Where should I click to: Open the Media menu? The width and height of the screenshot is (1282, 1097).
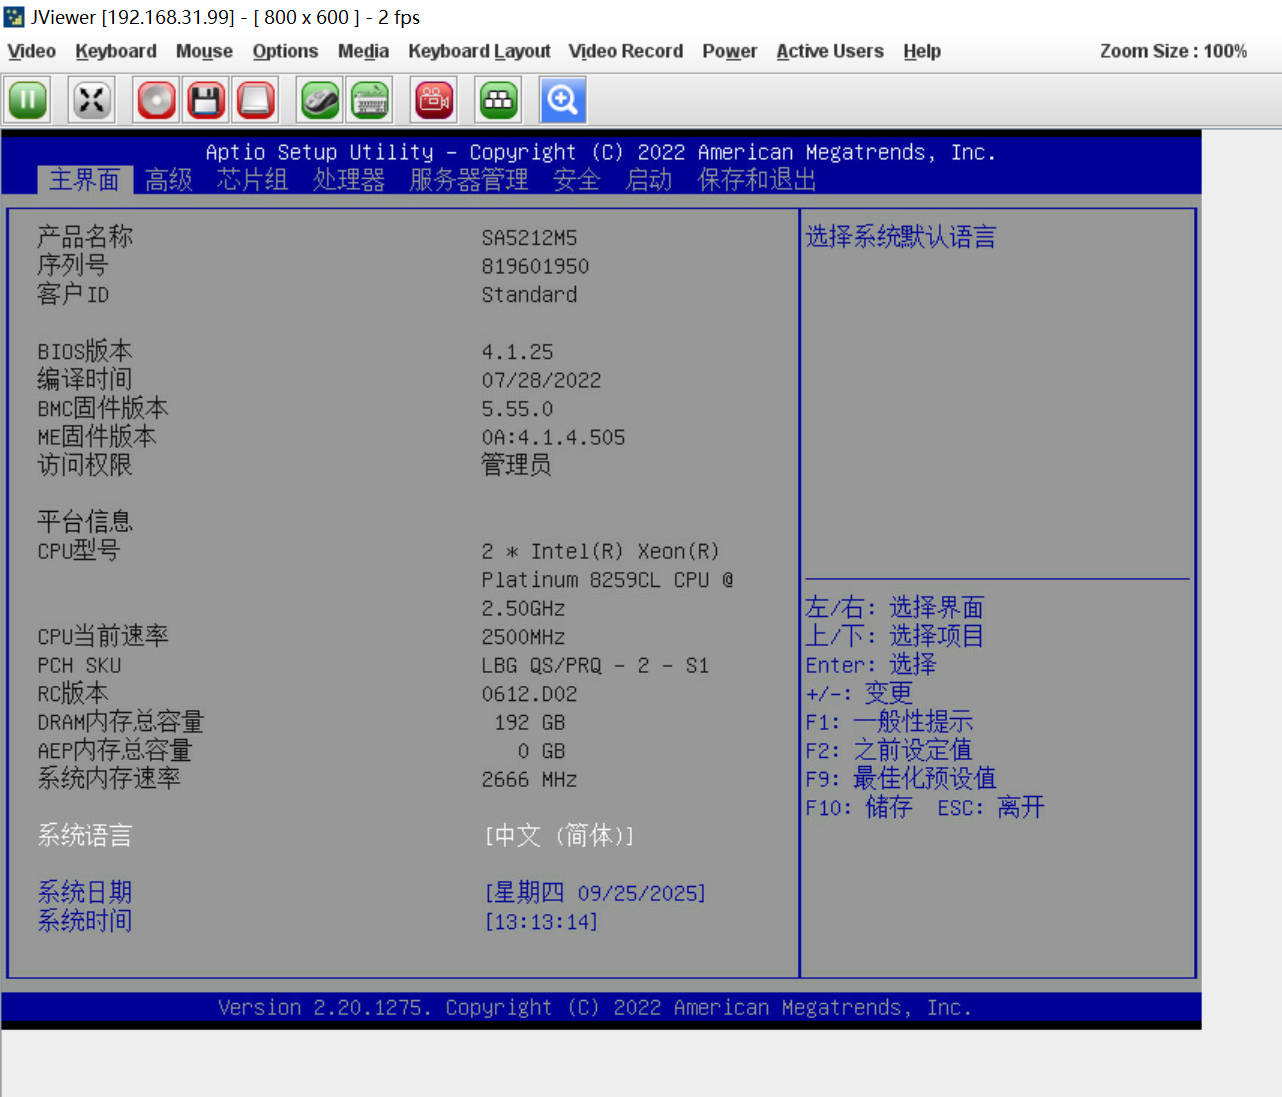[x=363, y=51]
